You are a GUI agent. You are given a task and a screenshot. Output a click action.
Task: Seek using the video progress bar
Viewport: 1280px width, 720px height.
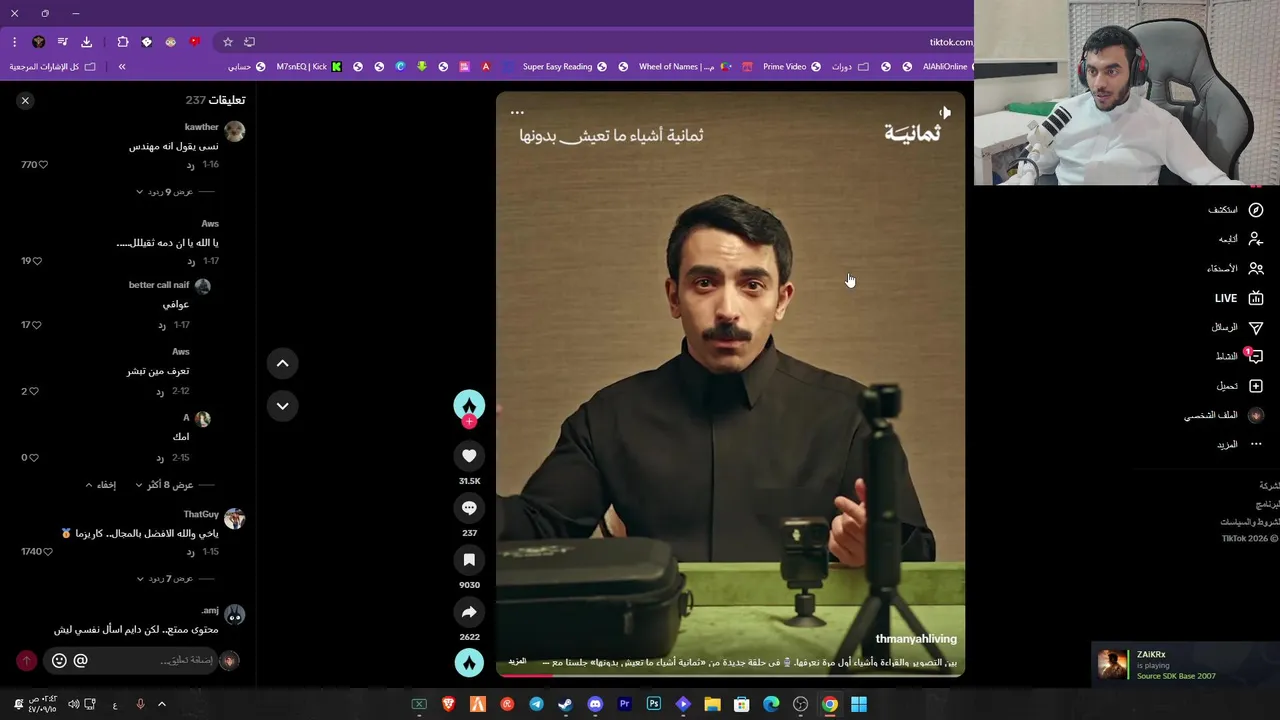click(x=730, y=675)
